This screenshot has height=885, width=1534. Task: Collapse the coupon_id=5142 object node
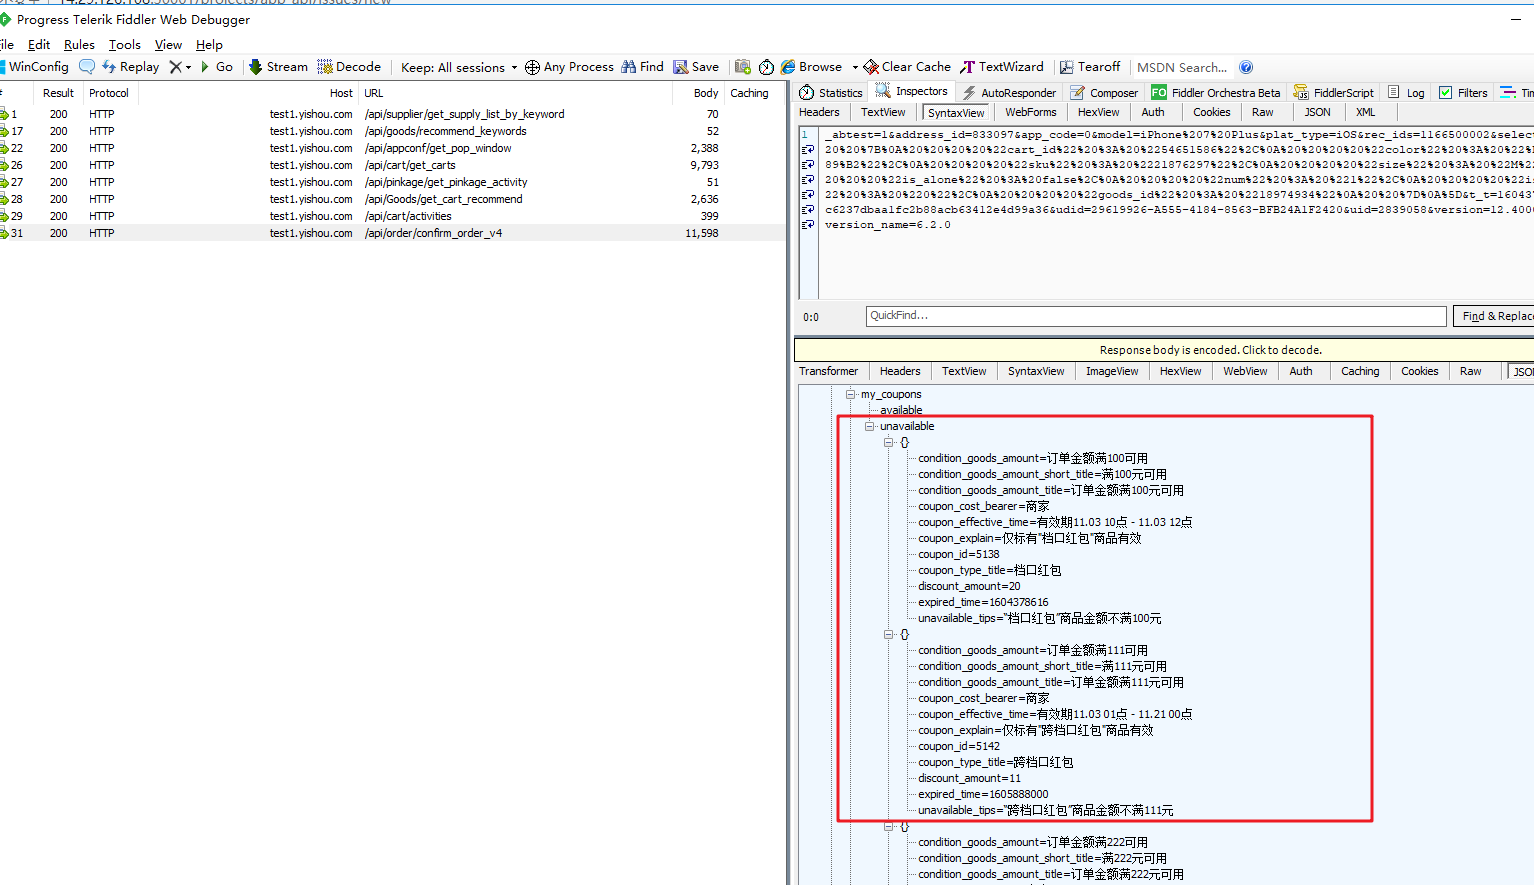click(x=889, y=634)
